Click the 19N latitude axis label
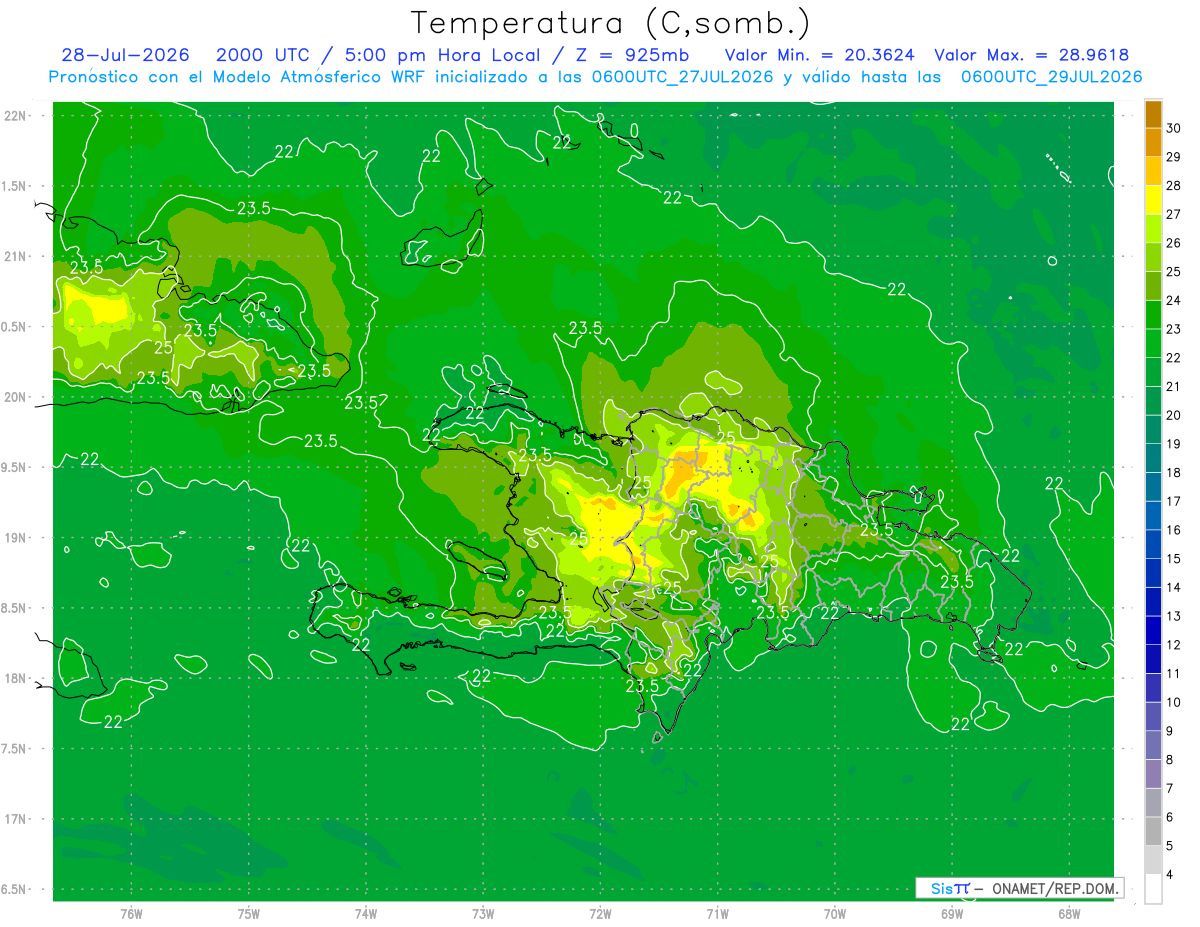Image resolution: width=1200 pixels, height=927 pixels. click(15, 538)
